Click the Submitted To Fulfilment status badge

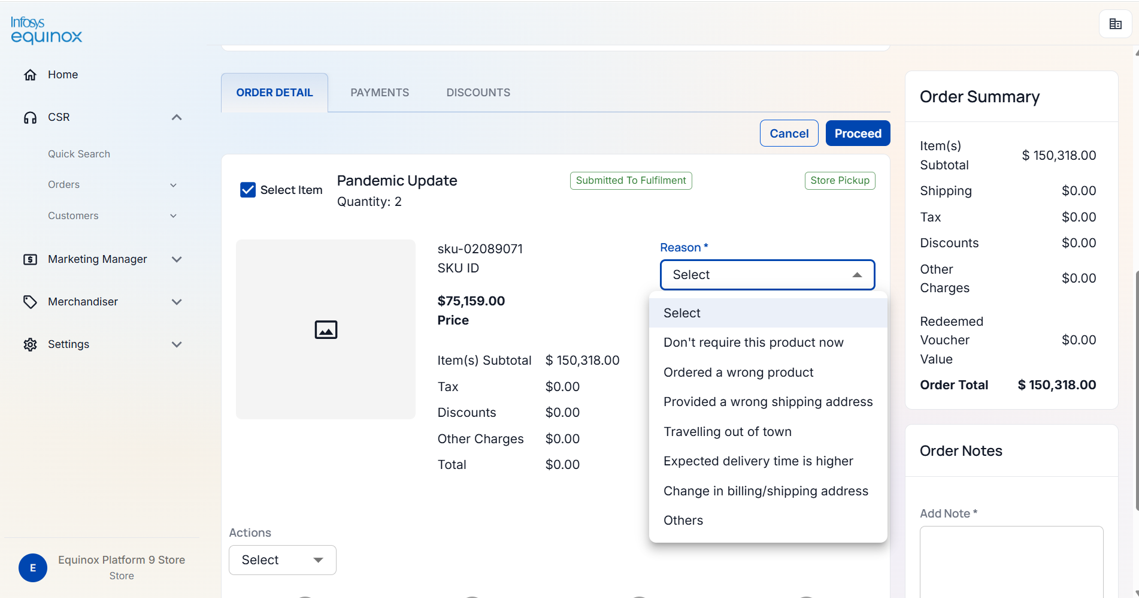click(x=631, y=180)
